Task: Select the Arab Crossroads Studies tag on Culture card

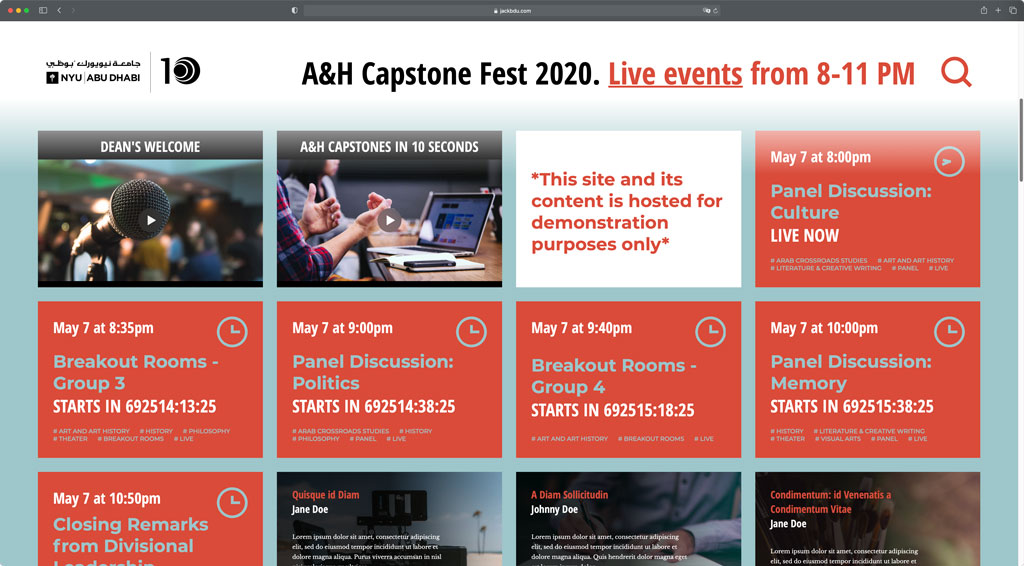Action: tap(819, 260)
